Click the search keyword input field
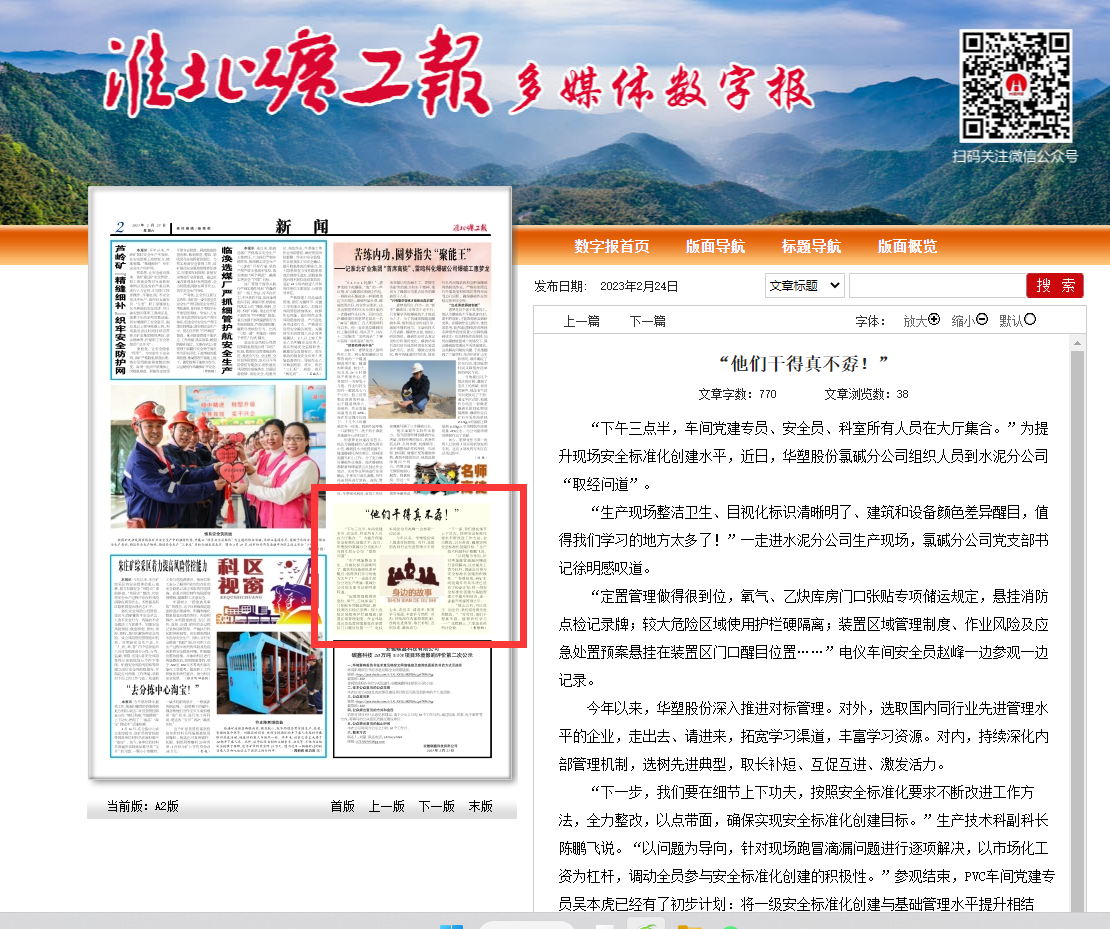 coord(936,285)
